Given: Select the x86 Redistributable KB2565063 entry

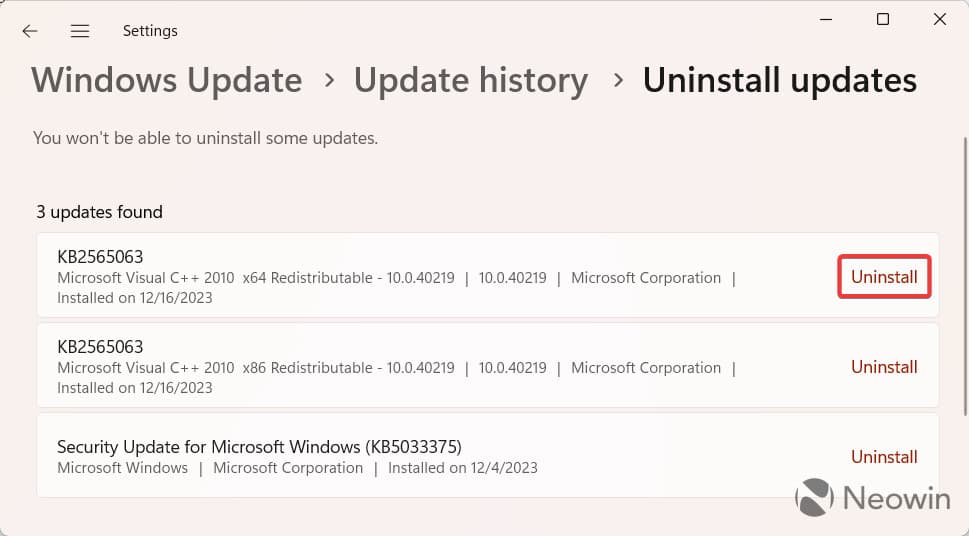Looking at the screenshot, I should [x=400, y=366].
